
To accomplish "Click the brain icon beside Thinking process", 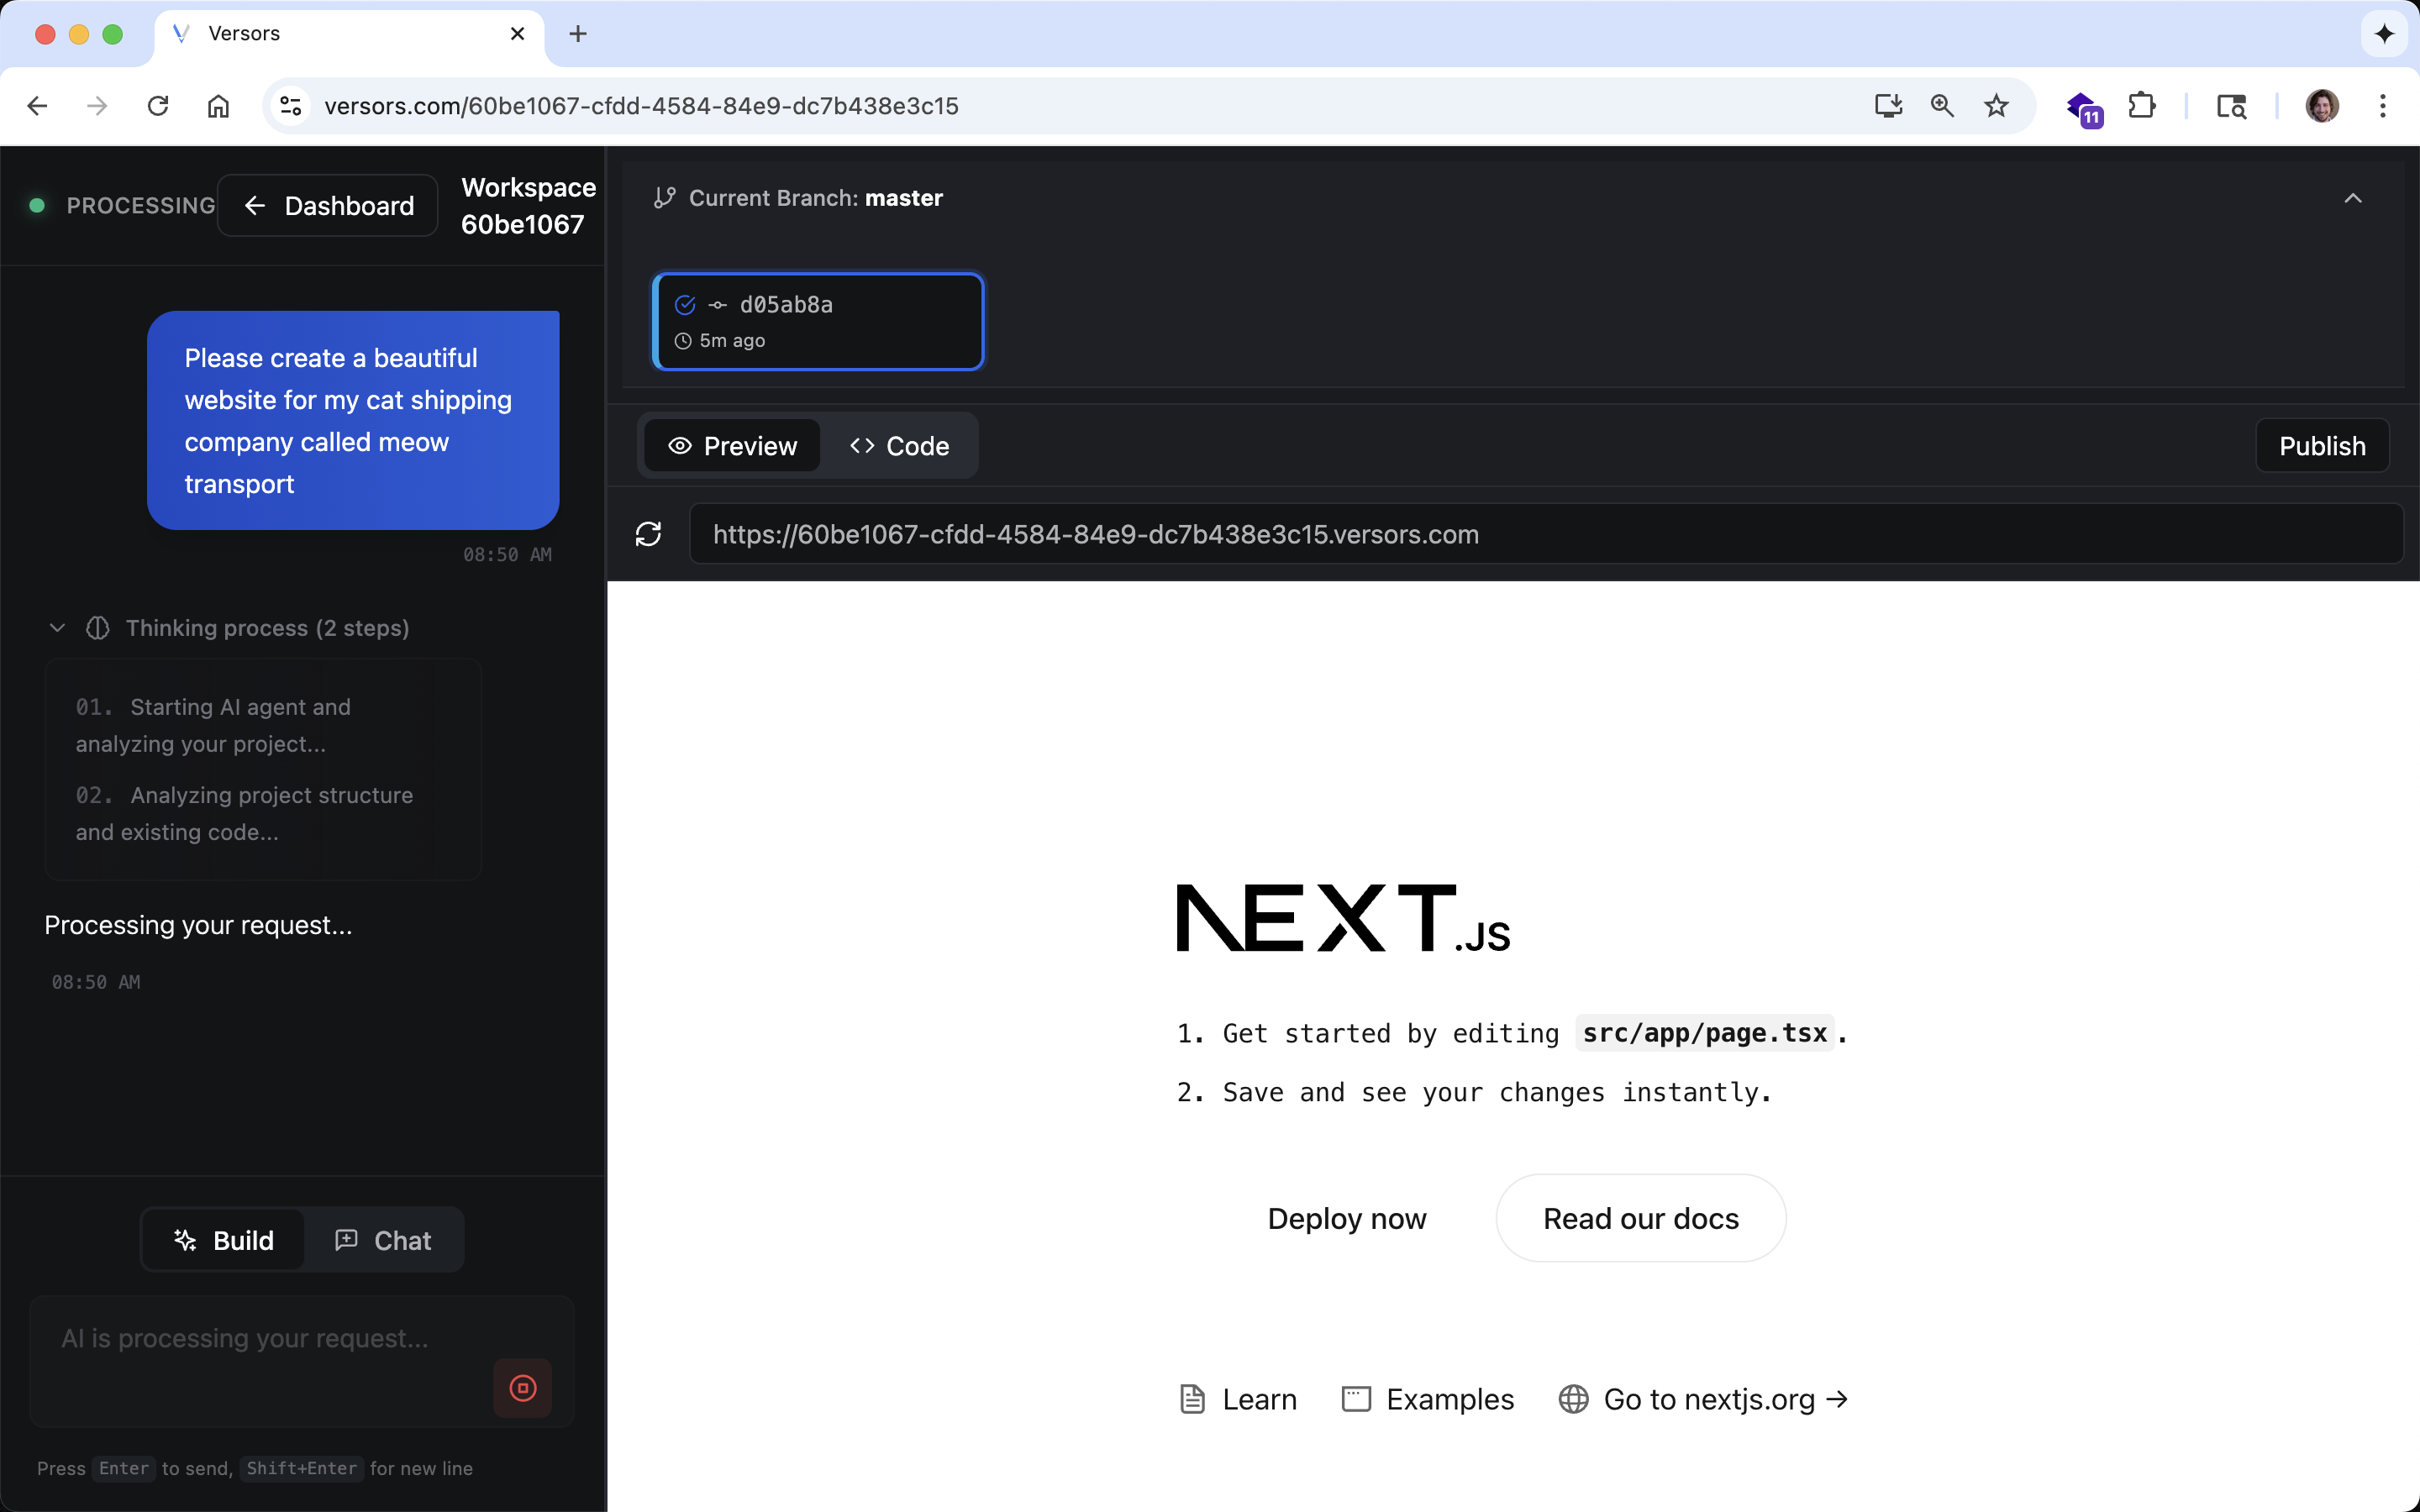I will point(98,628).
